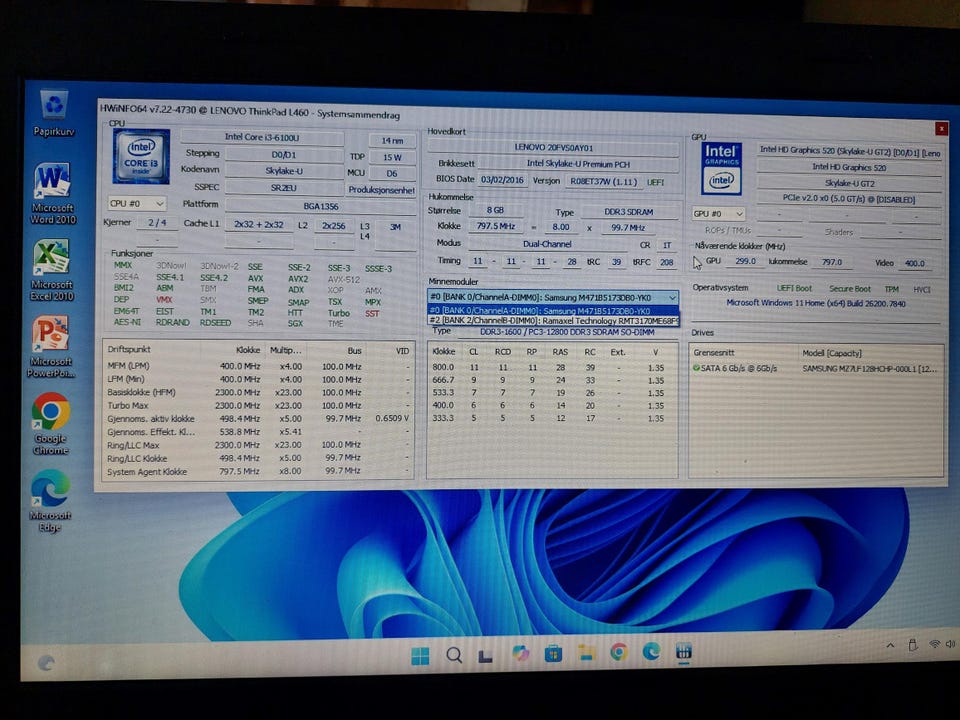The width and height of the screenshot is (960, 720).
Task: Select the Turbo Max row in Driftspunkt table
Action: (258, 405)
